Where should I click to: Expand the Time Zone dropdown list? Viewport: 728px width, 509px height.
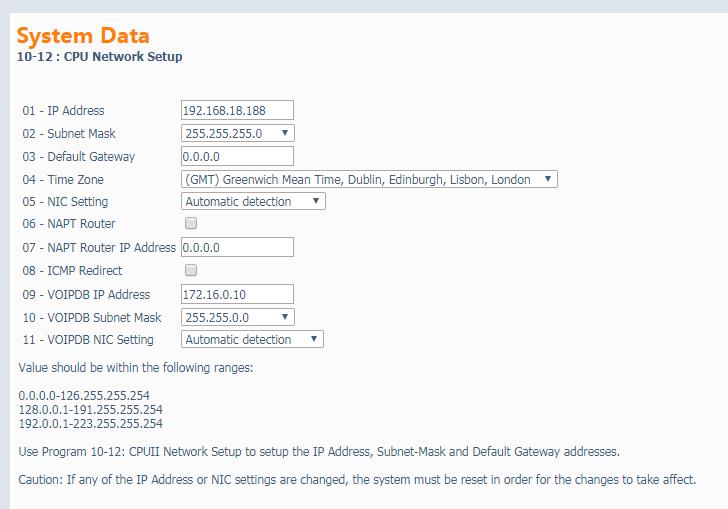coord(369,179)
